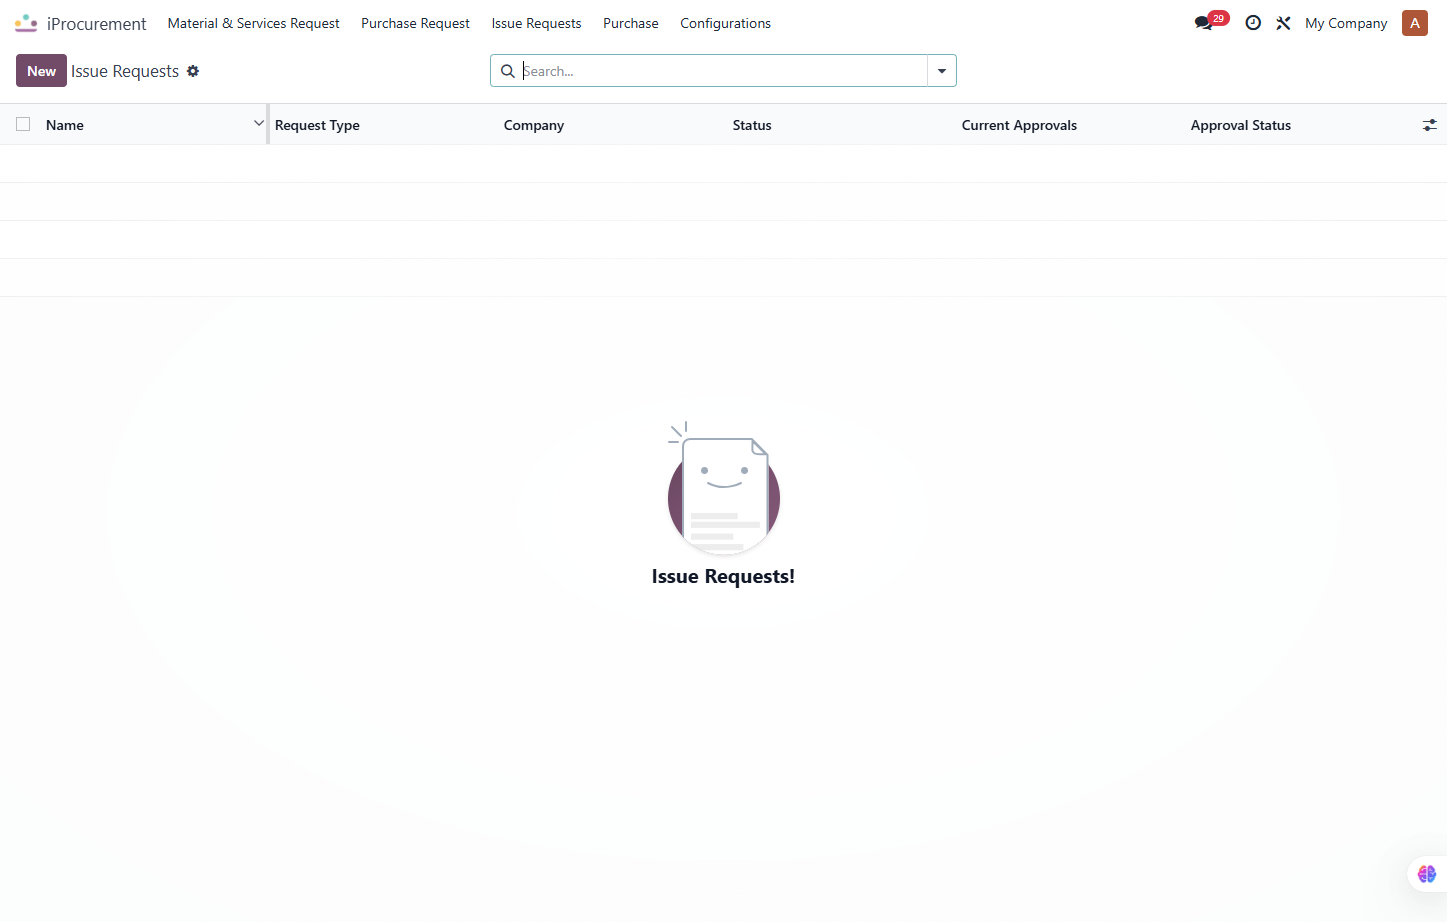
Task: Sort by Status column header
Action: pos(752,125)
